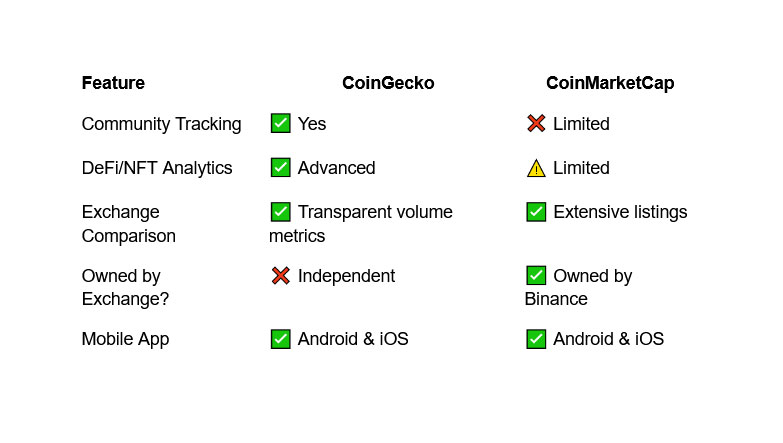The height and width of the screenshot is (443, 783).
Task: Click the "Exchange Comparison" row label
Action: click(x=128, y=224)
